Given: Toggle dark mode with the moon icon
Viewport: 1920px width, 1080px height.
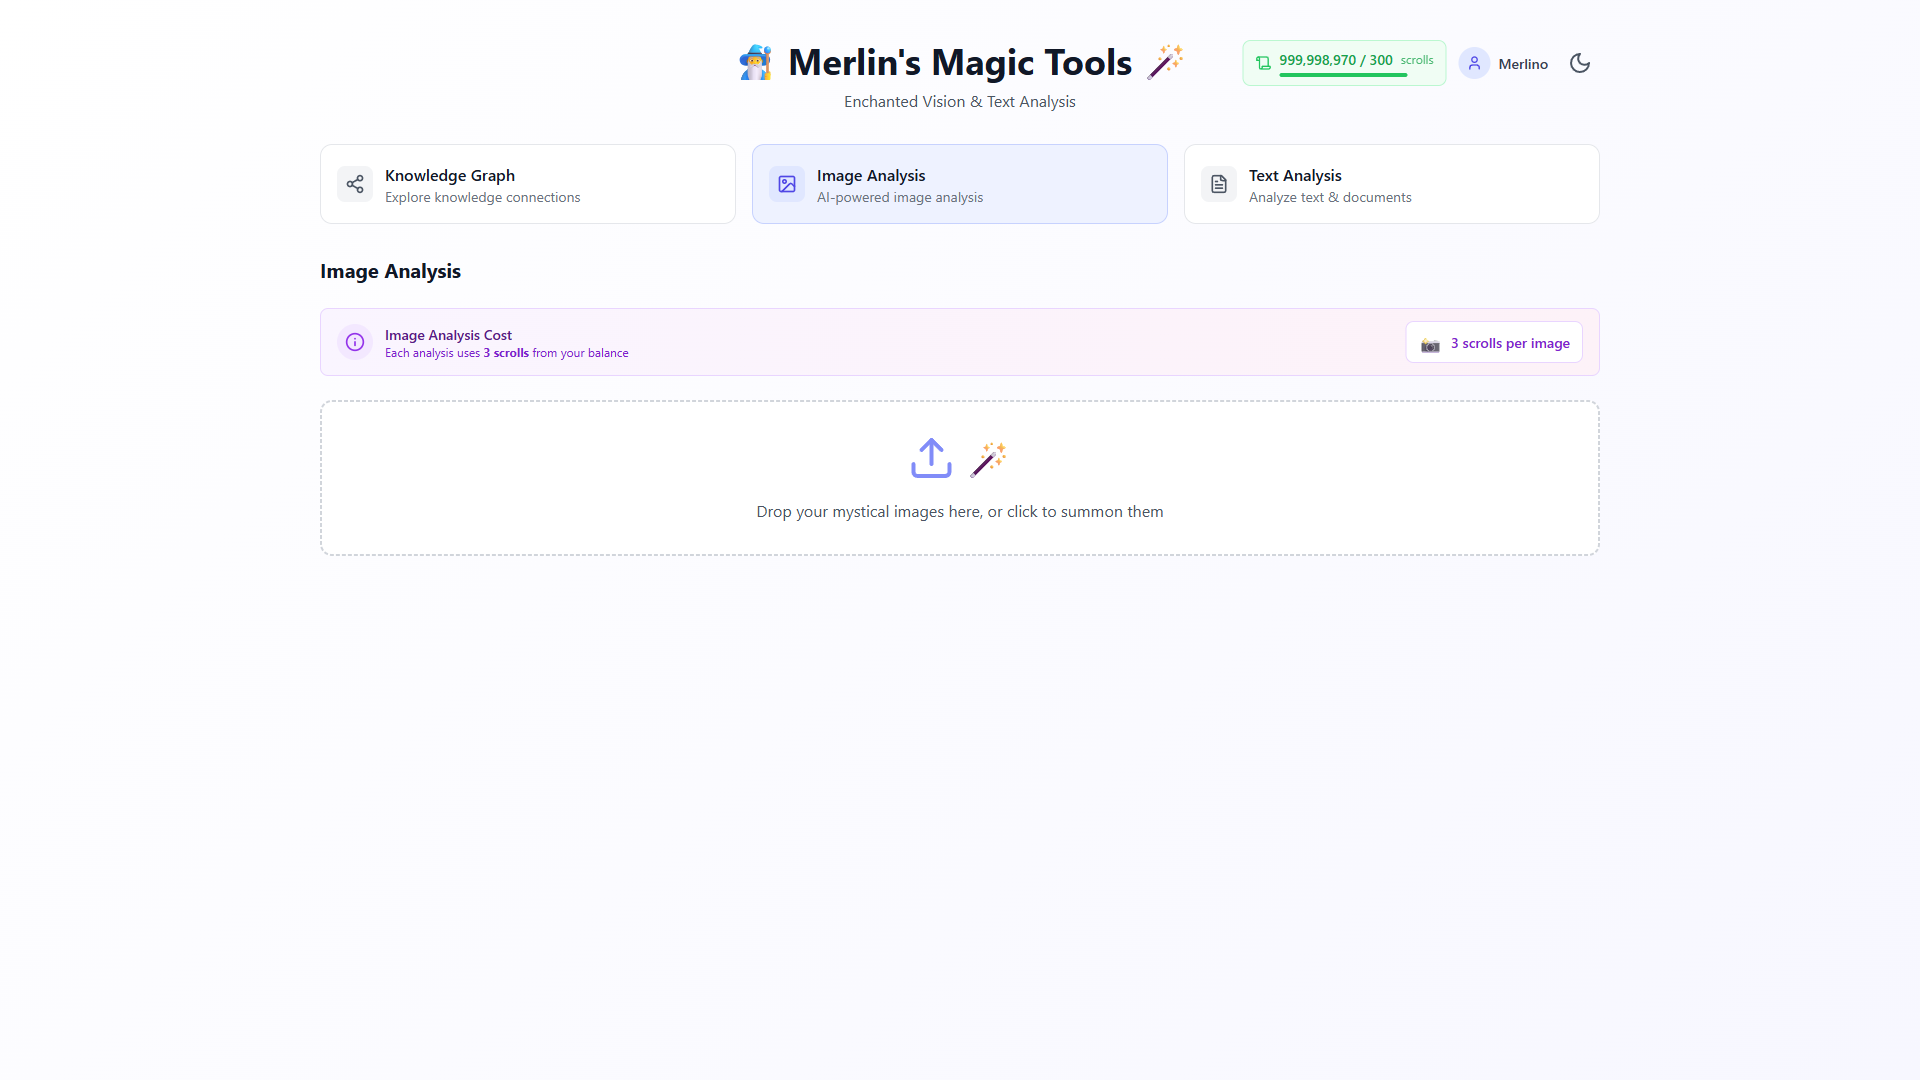Looking at the screenshot, I should tap(1580, 63).
